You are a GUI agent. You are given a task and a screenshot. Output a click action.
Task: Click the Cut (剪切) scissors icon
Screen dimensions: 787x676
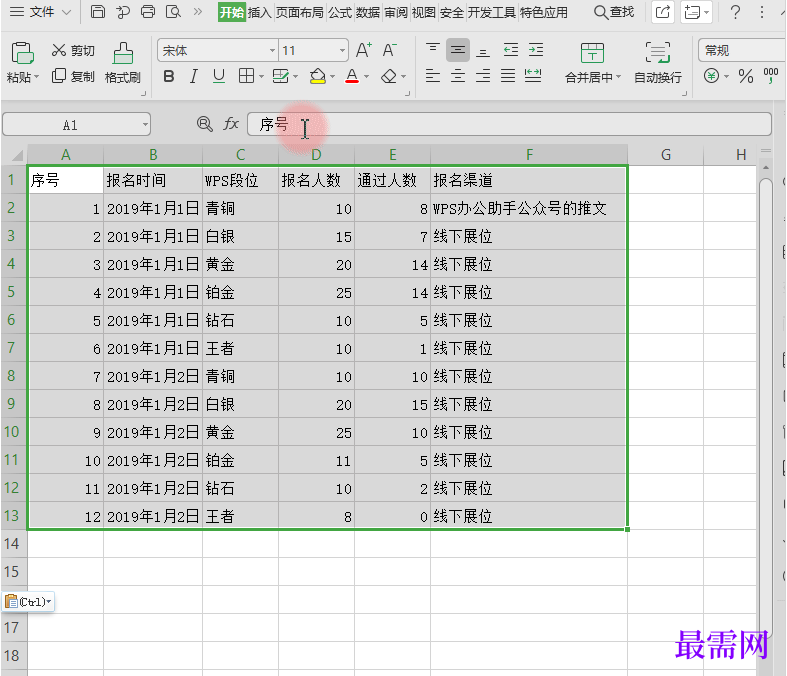coord(59,51)
